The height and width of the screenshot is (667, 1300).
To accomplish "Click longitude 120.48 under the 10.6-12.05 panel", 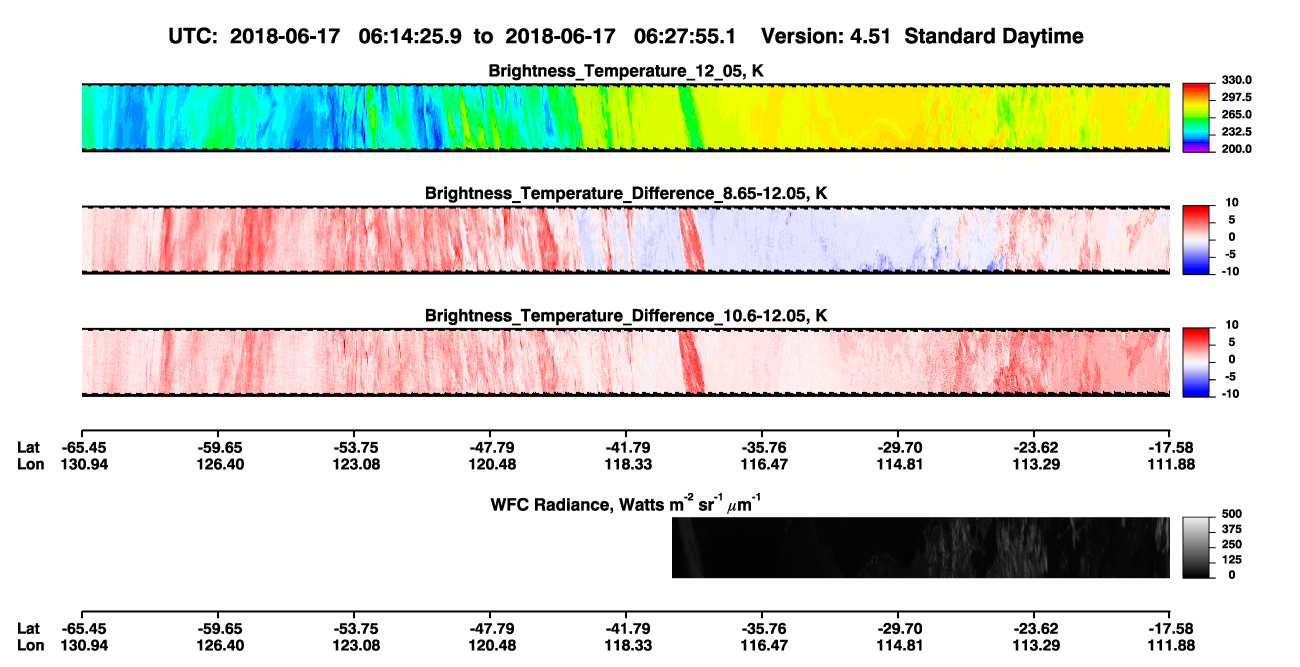I will (491, 464).
